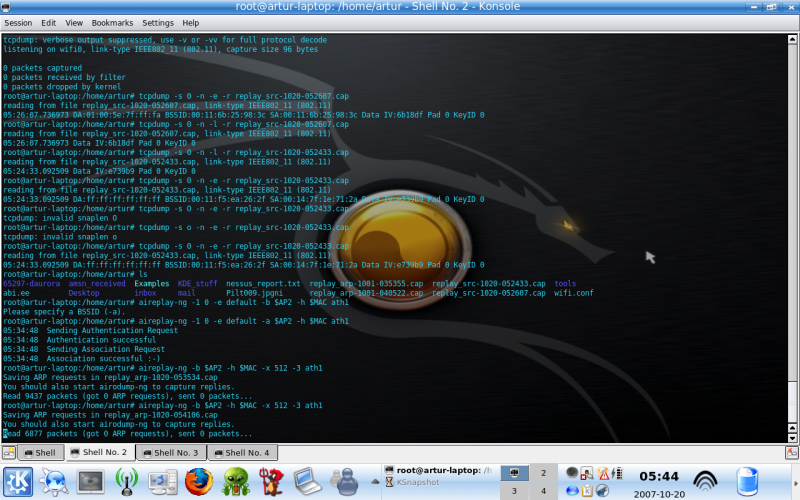
Task: Select the Shell No. 2 tab
Action: coord(100,452)
